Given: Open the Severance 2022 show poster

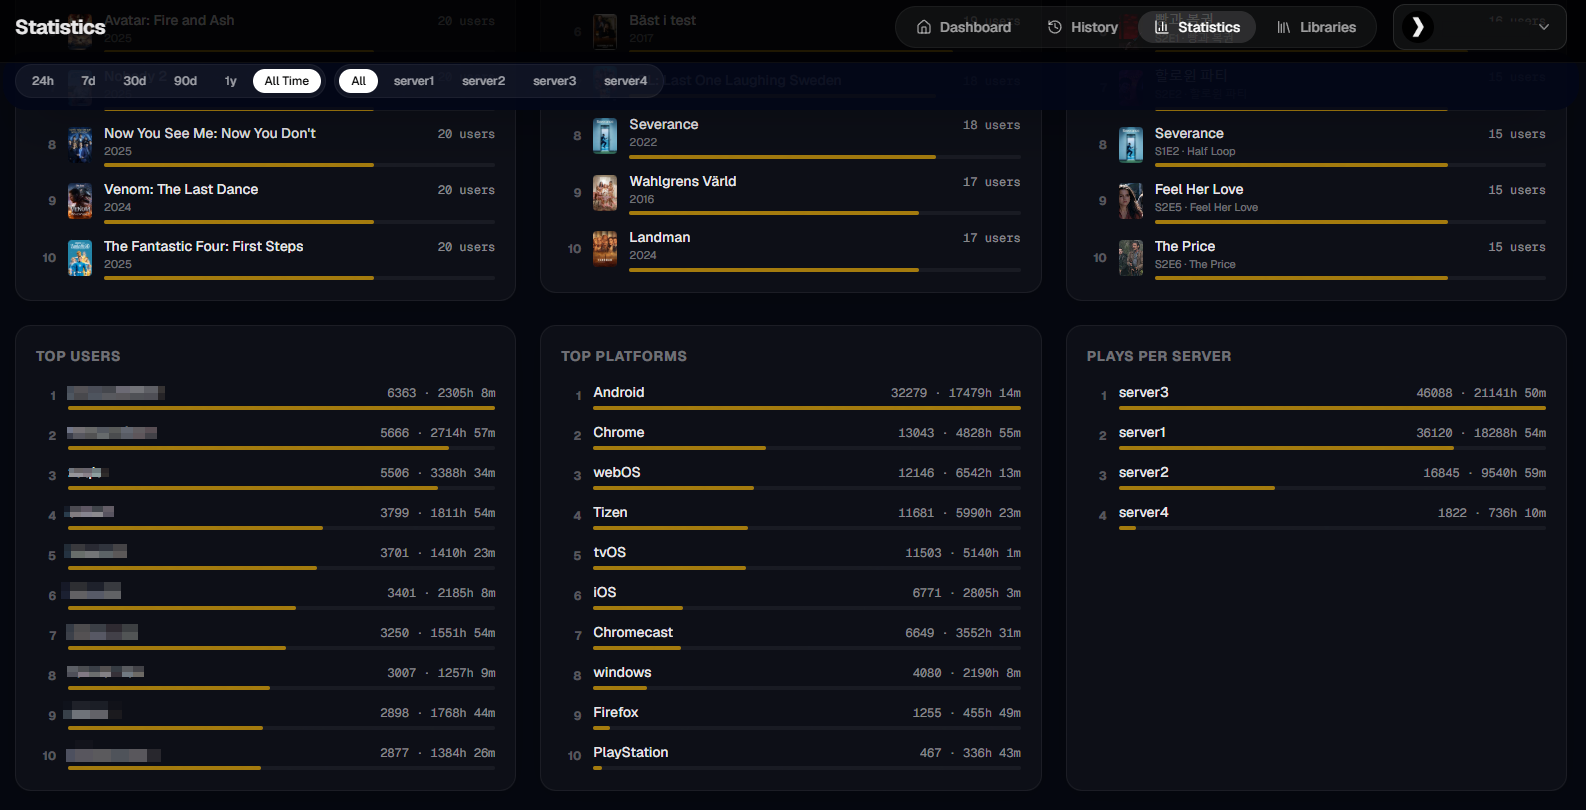Looking at the screenshot, I should [605, 136].
